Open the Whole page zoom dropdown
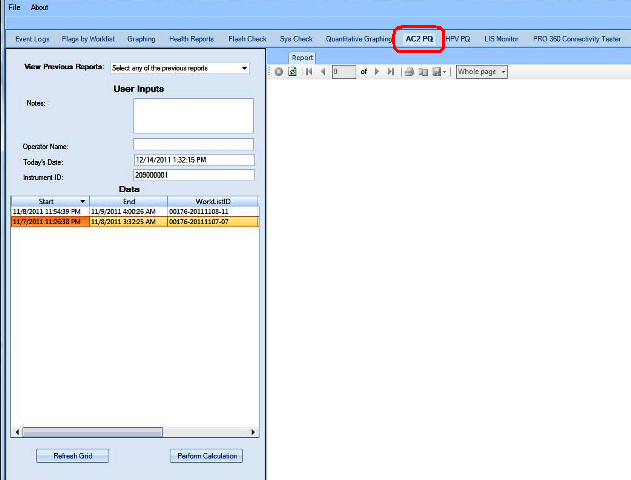631x480 pixels. 481,72
